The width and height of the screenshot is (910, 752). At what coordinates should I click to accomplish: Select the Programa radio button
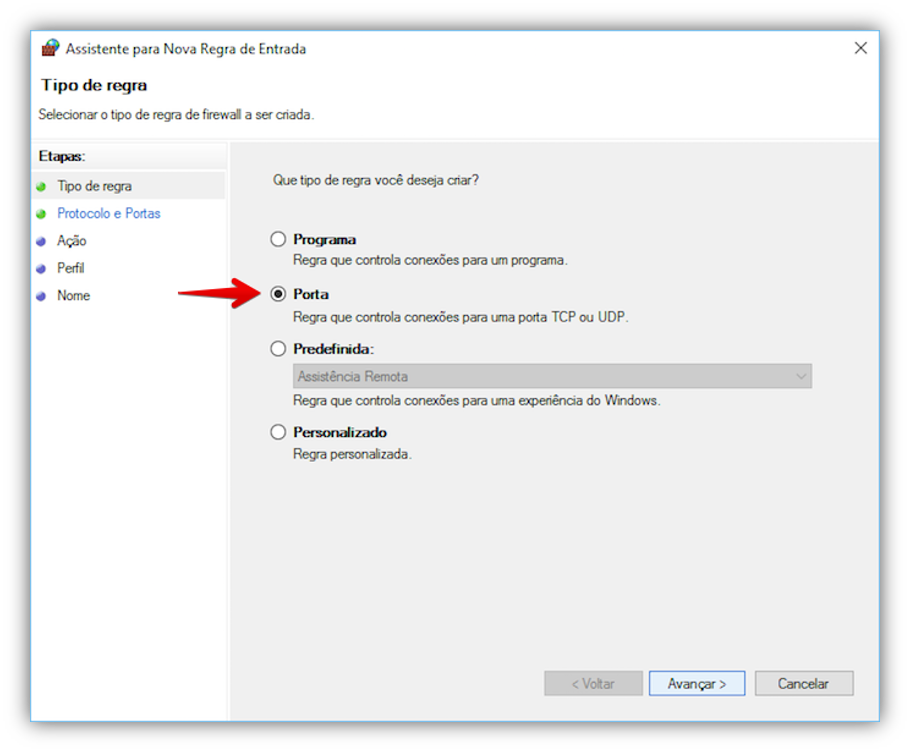278,240
